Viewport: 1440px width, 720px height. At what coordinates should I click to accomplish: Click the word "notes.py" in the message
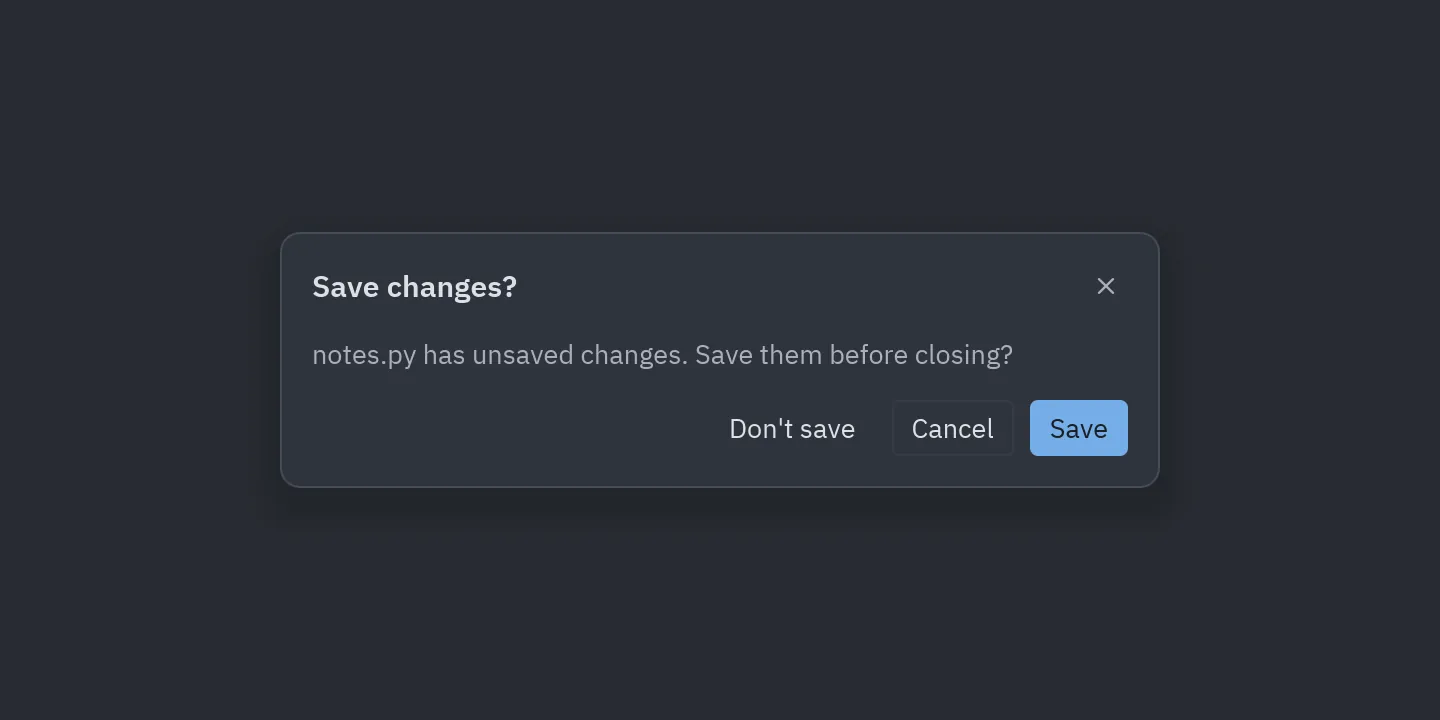[364, 356]
